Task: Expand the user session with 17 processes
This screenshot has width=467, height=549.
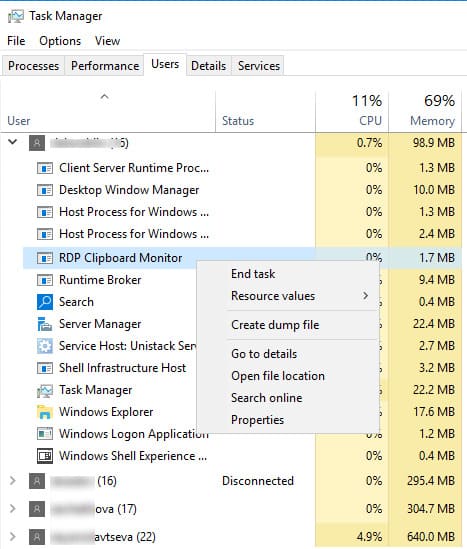Action: click(13, 508)
